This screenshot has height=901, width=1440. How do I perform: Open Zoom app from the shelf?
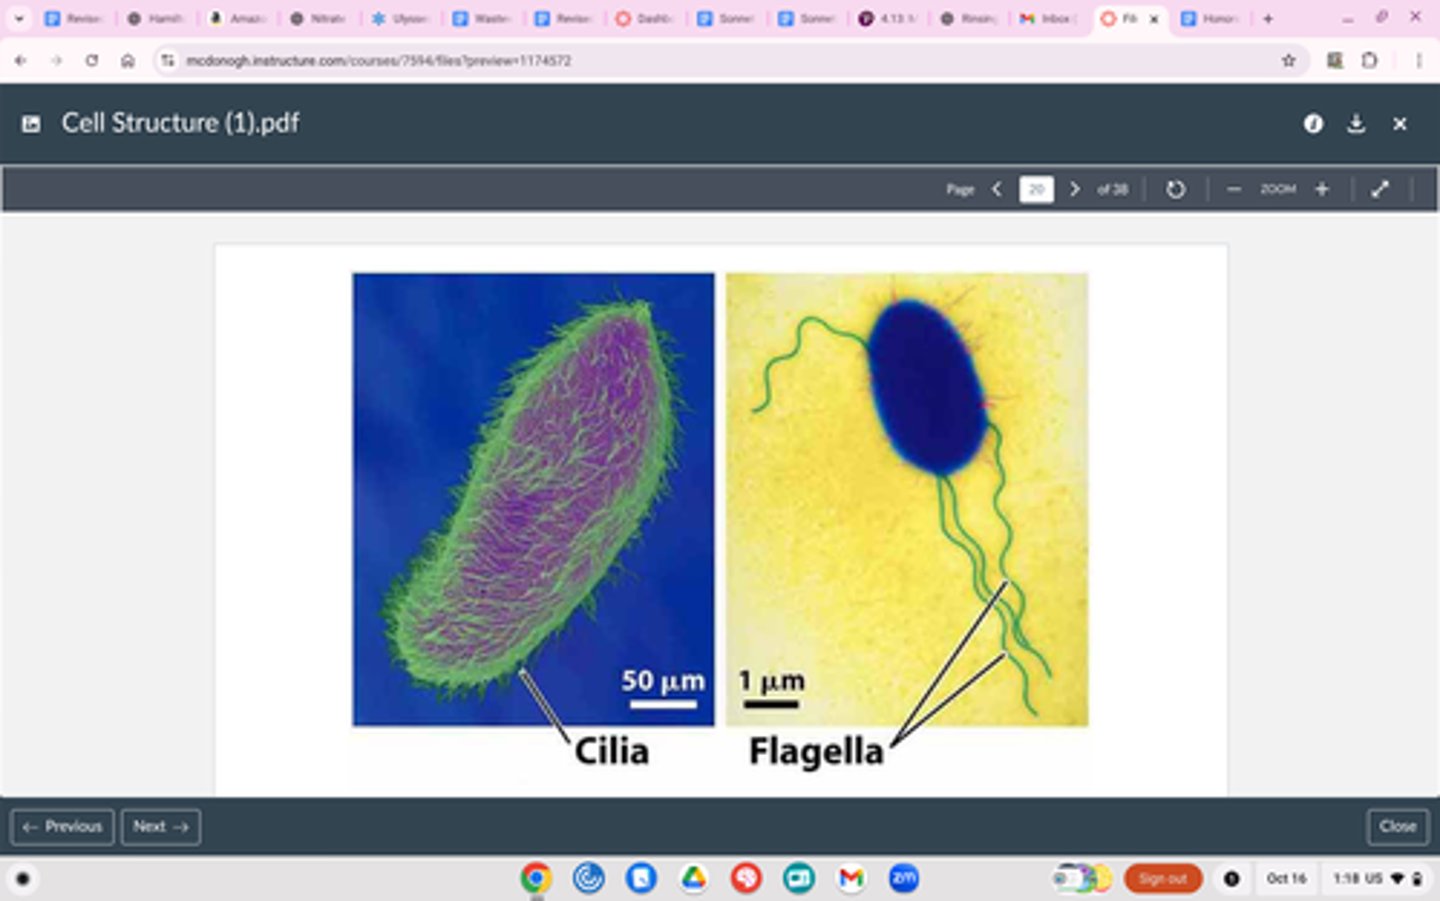point(903,878)
